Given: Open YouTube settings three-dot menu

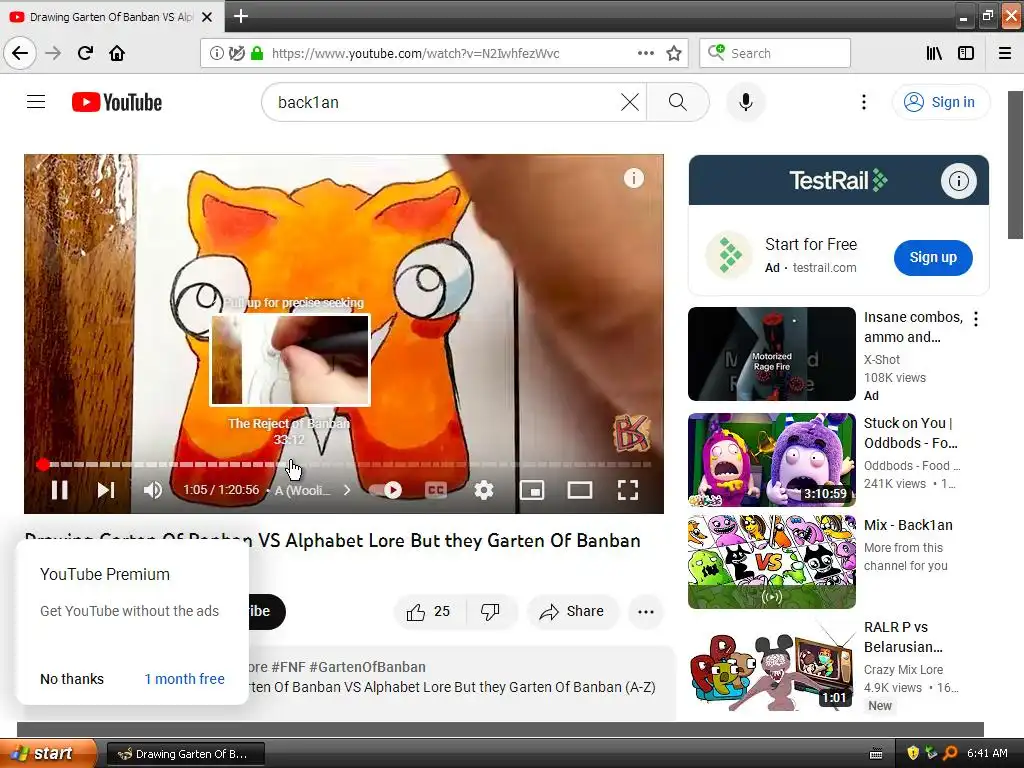Looking at the screenshot, I should coord(863,102).
